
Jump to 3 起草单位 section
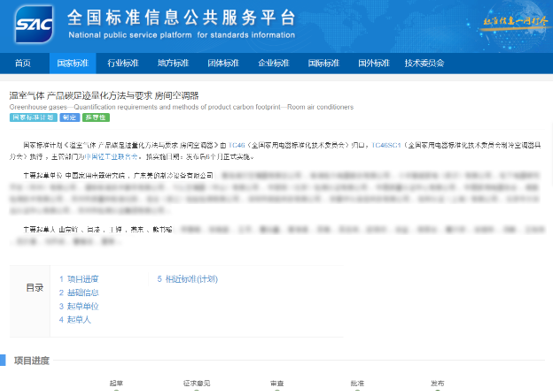pos(79,306)
